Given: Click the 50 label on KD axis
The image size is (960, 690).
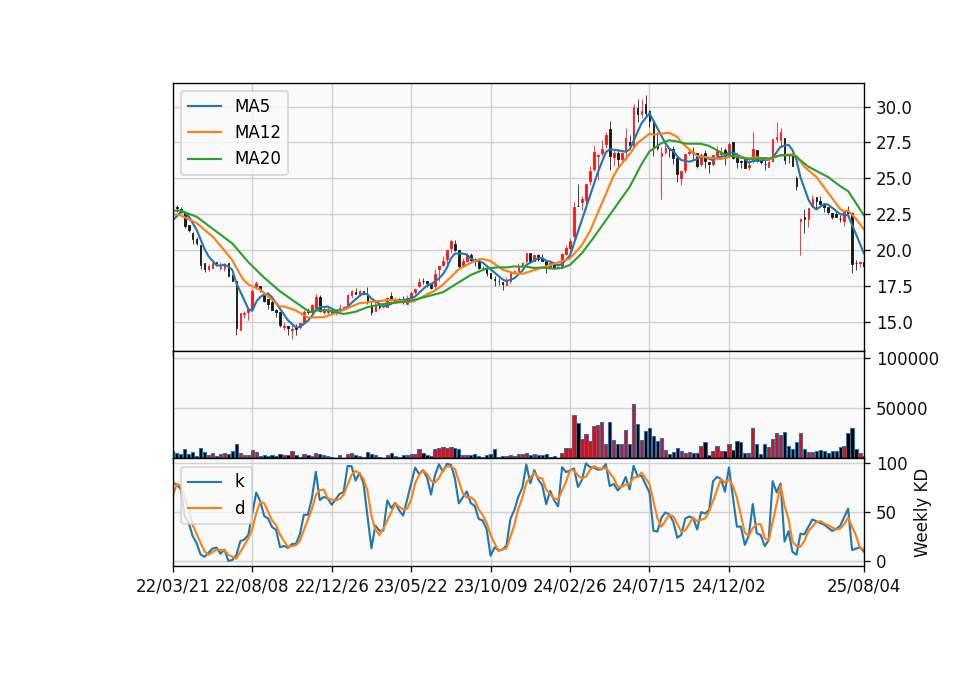Looking at the screenshot, I should point(886,512).
